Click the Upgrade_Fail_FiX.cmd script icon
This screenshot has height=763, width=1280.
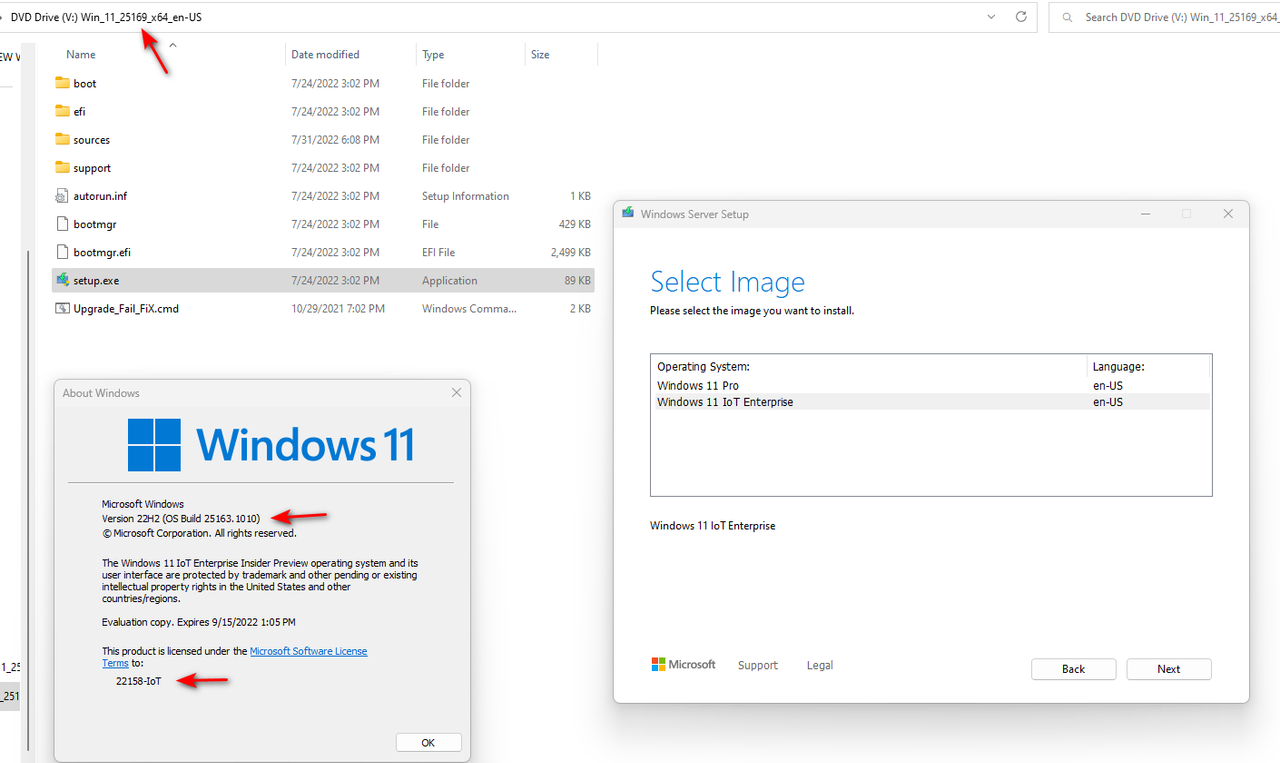(62, 308)
